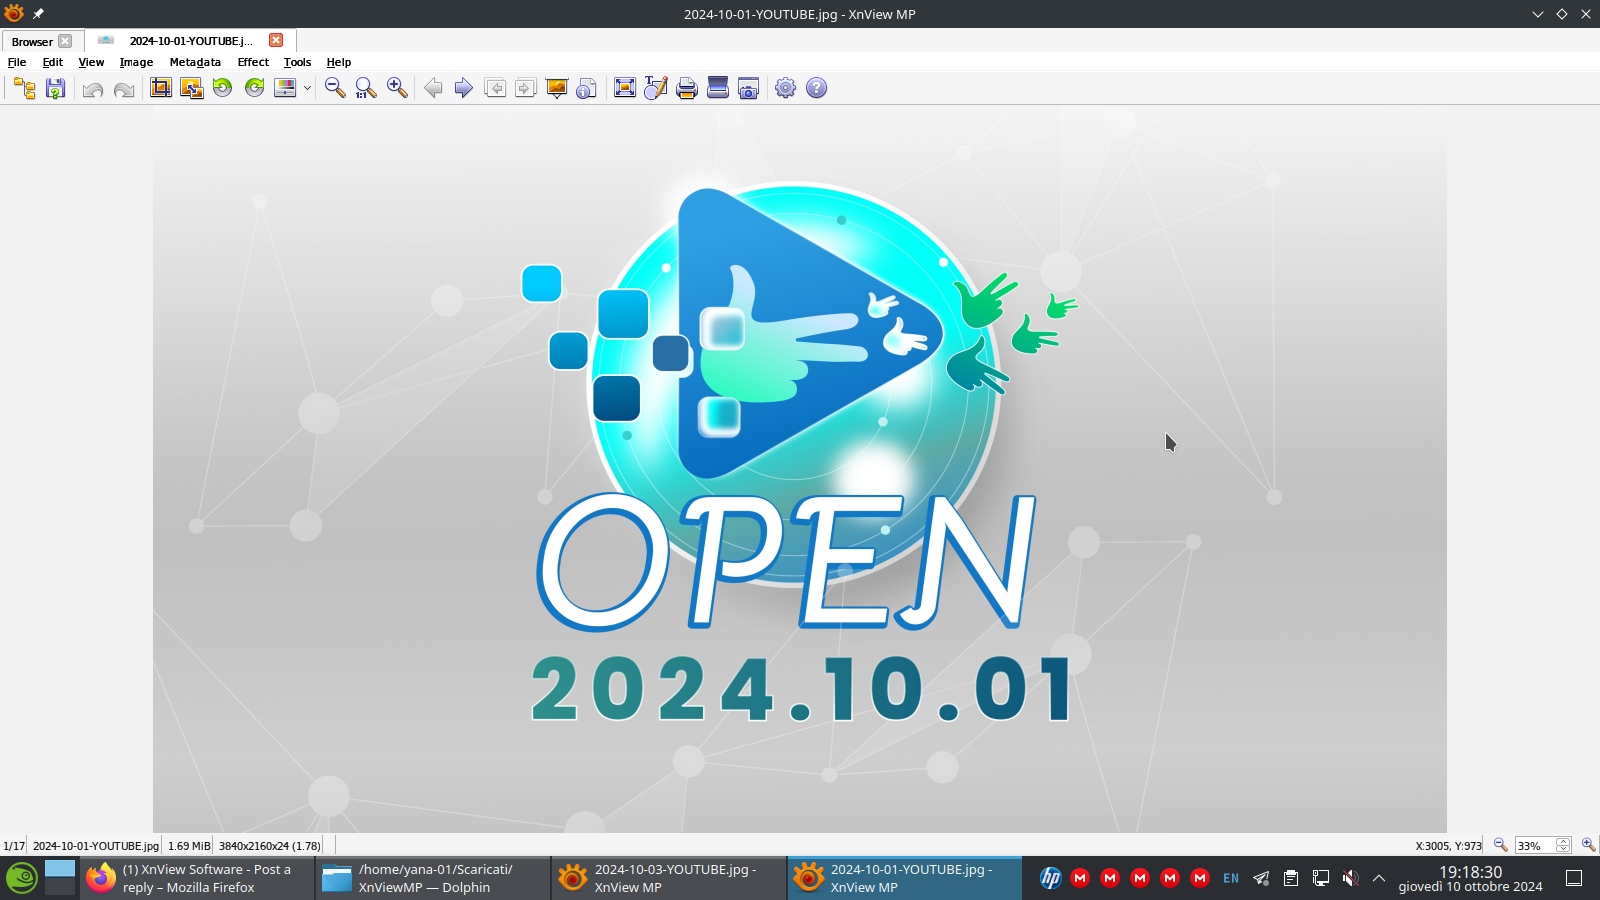Click the Zoom out magnifier in toolbar
1600x900 pixels.
(x=335, y=88)
